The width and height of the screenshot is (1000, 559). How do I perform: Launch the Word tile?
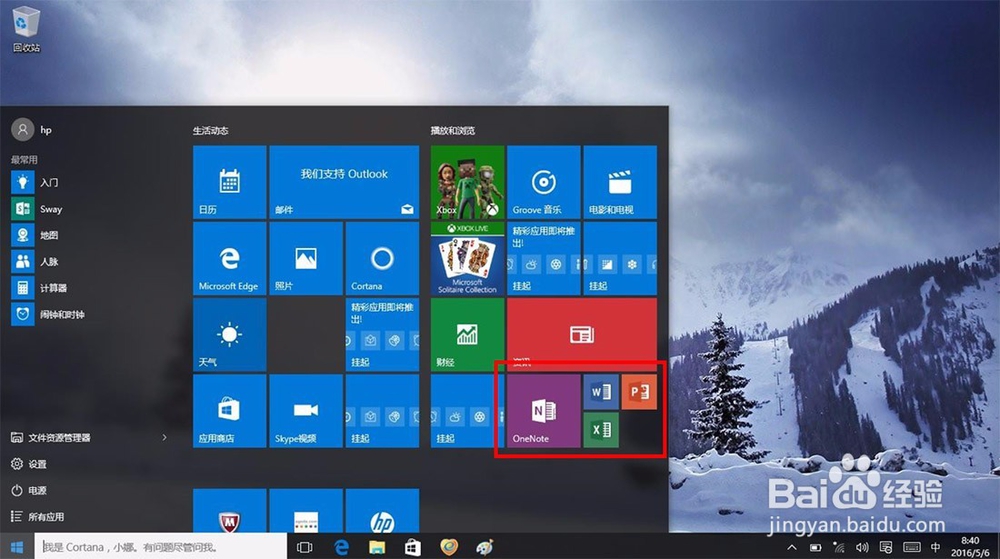point(601,392)
